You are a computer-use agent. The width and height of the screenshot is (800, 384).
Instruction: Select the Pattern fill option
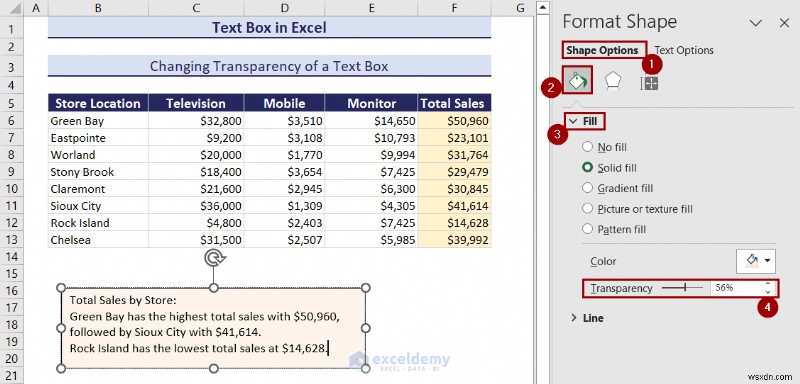point(614,229)
